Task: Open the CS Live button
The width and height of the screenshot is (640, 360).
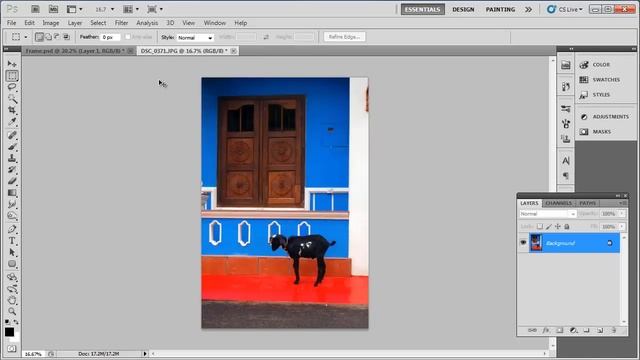Action: pyautogui.click(x=565, y=9)
